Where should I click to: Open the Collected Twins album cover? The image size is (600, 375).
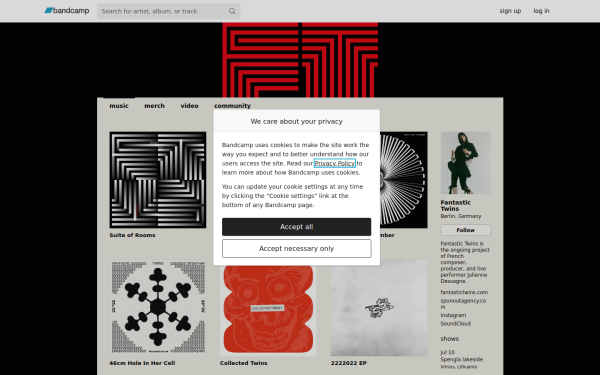268,310
